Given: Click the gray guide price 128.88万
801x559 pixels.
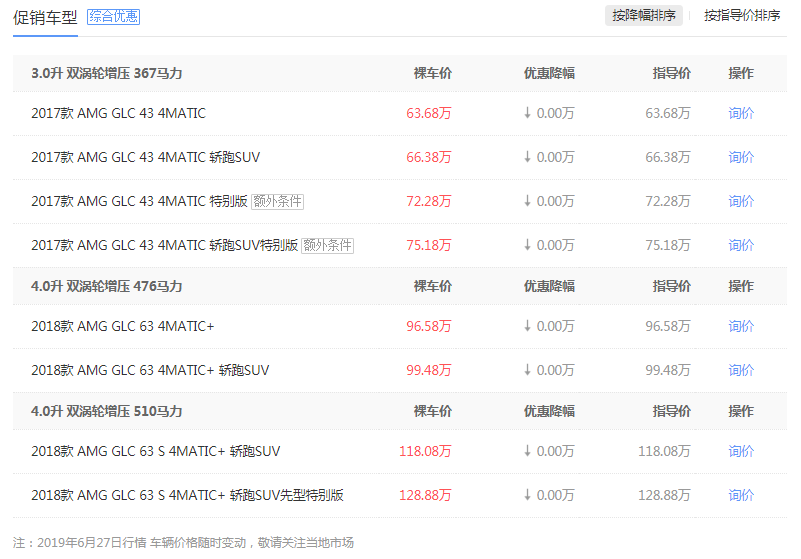Looking at the screenshot, I should [664, 495].
